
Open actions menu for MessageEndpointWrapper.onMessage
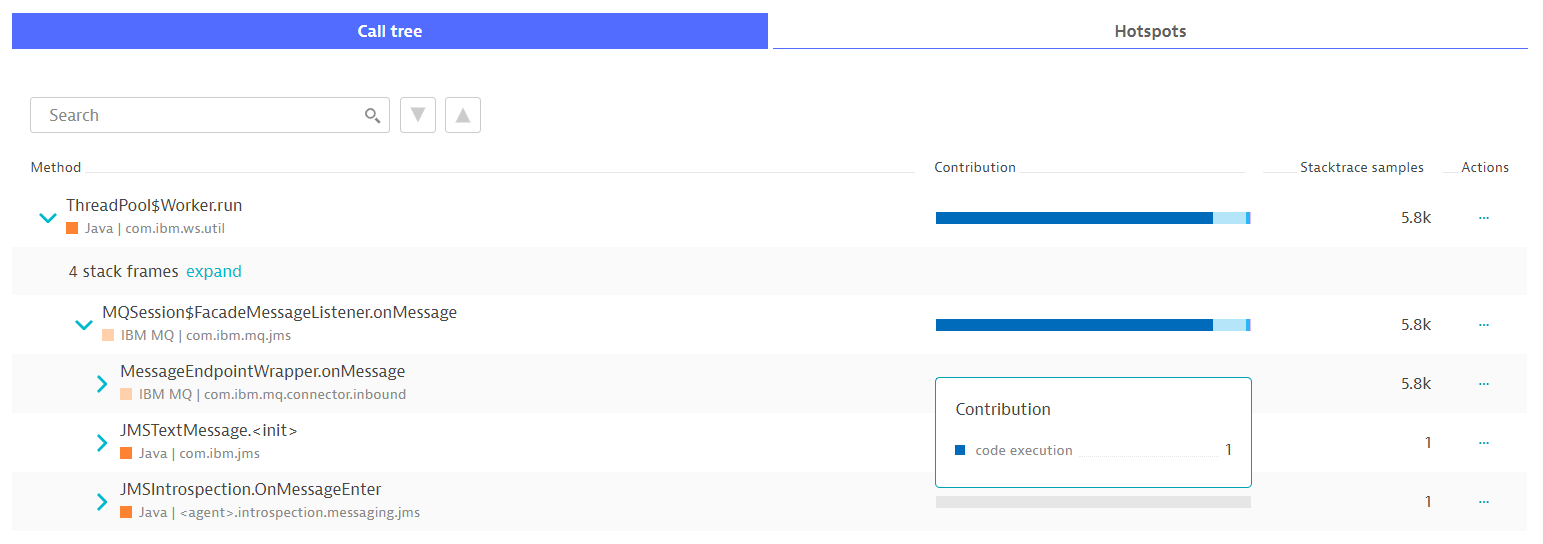1483,384
